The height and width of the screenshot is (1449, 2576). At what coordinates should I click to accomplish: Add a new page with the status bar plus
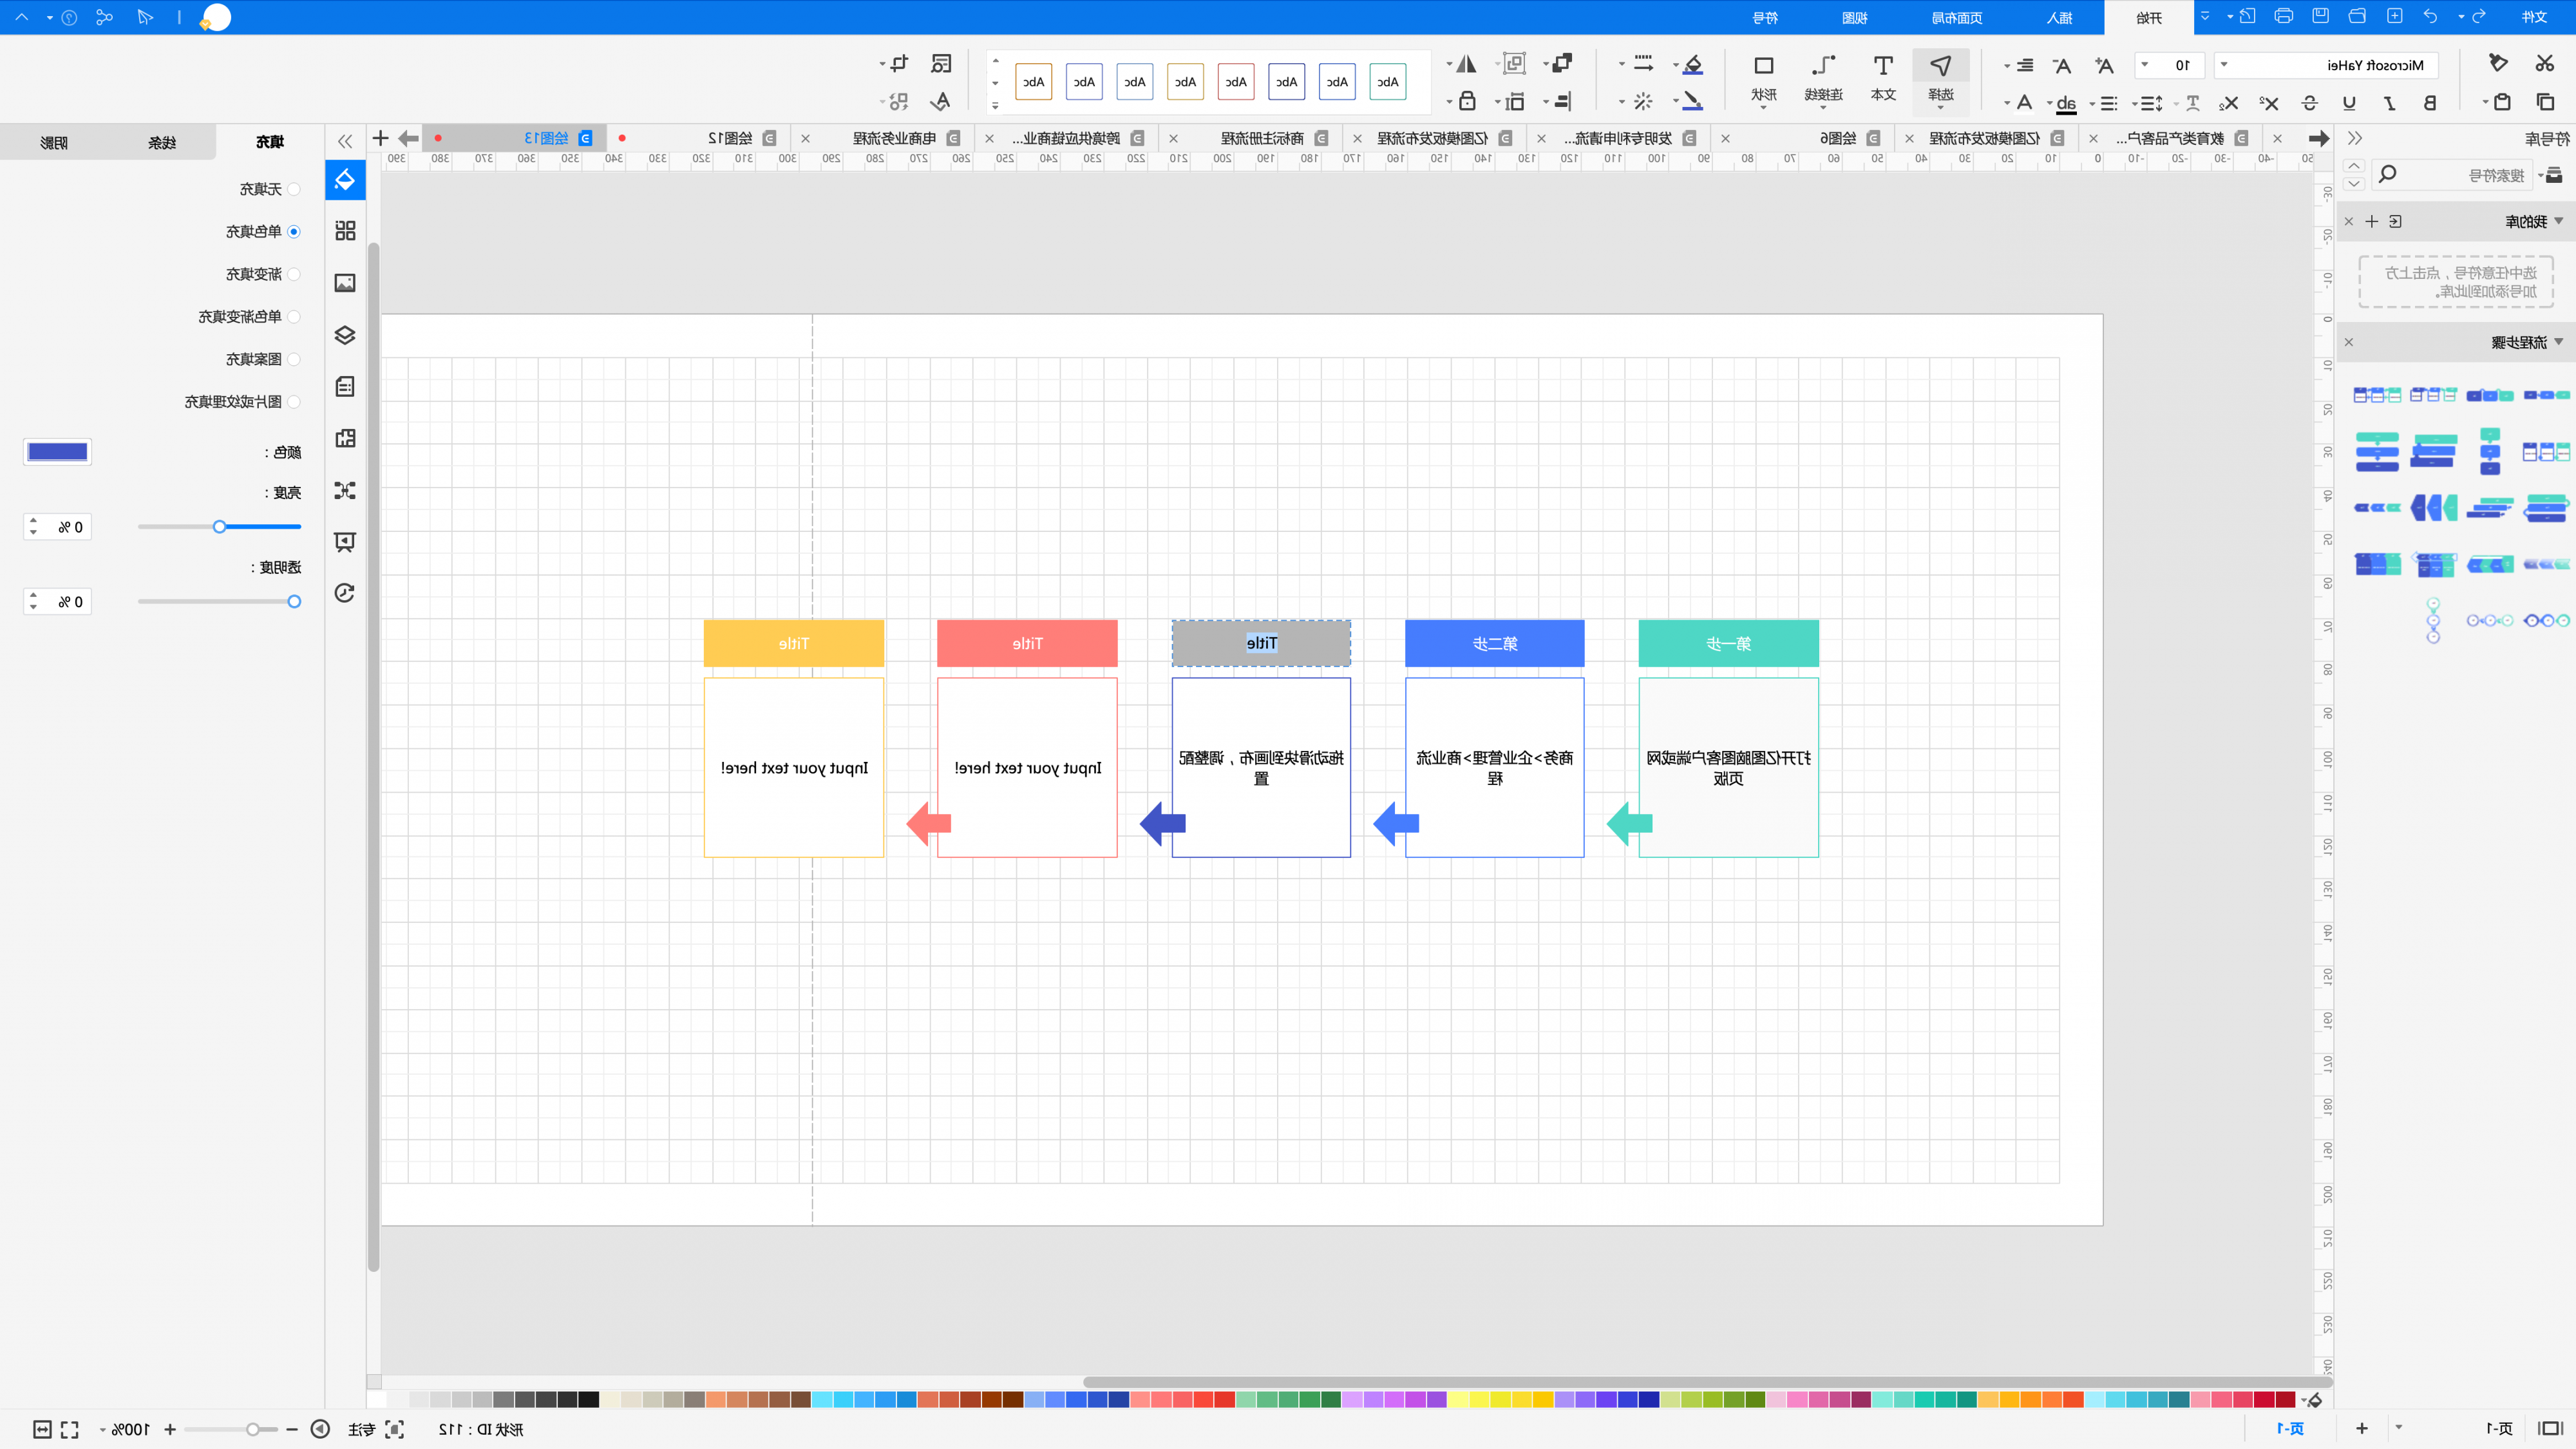point(2362,1428)
